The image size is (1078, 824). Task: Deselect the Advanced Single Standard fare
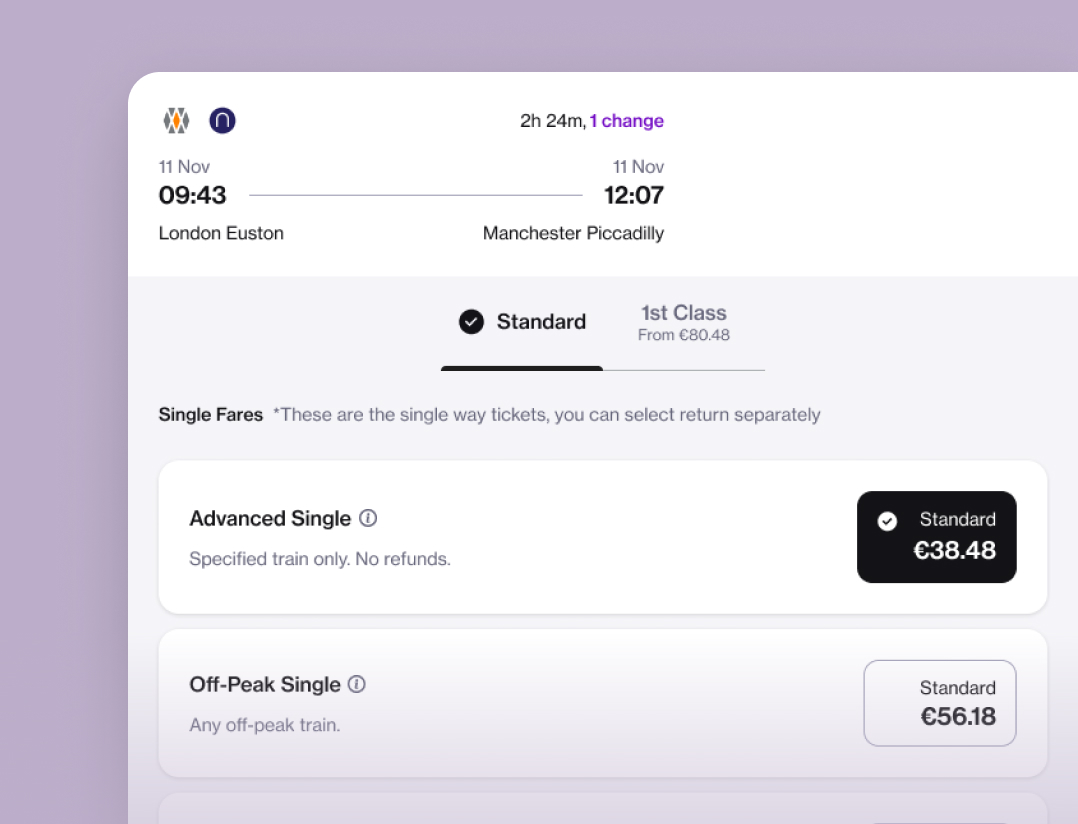[x=936, y=537]
